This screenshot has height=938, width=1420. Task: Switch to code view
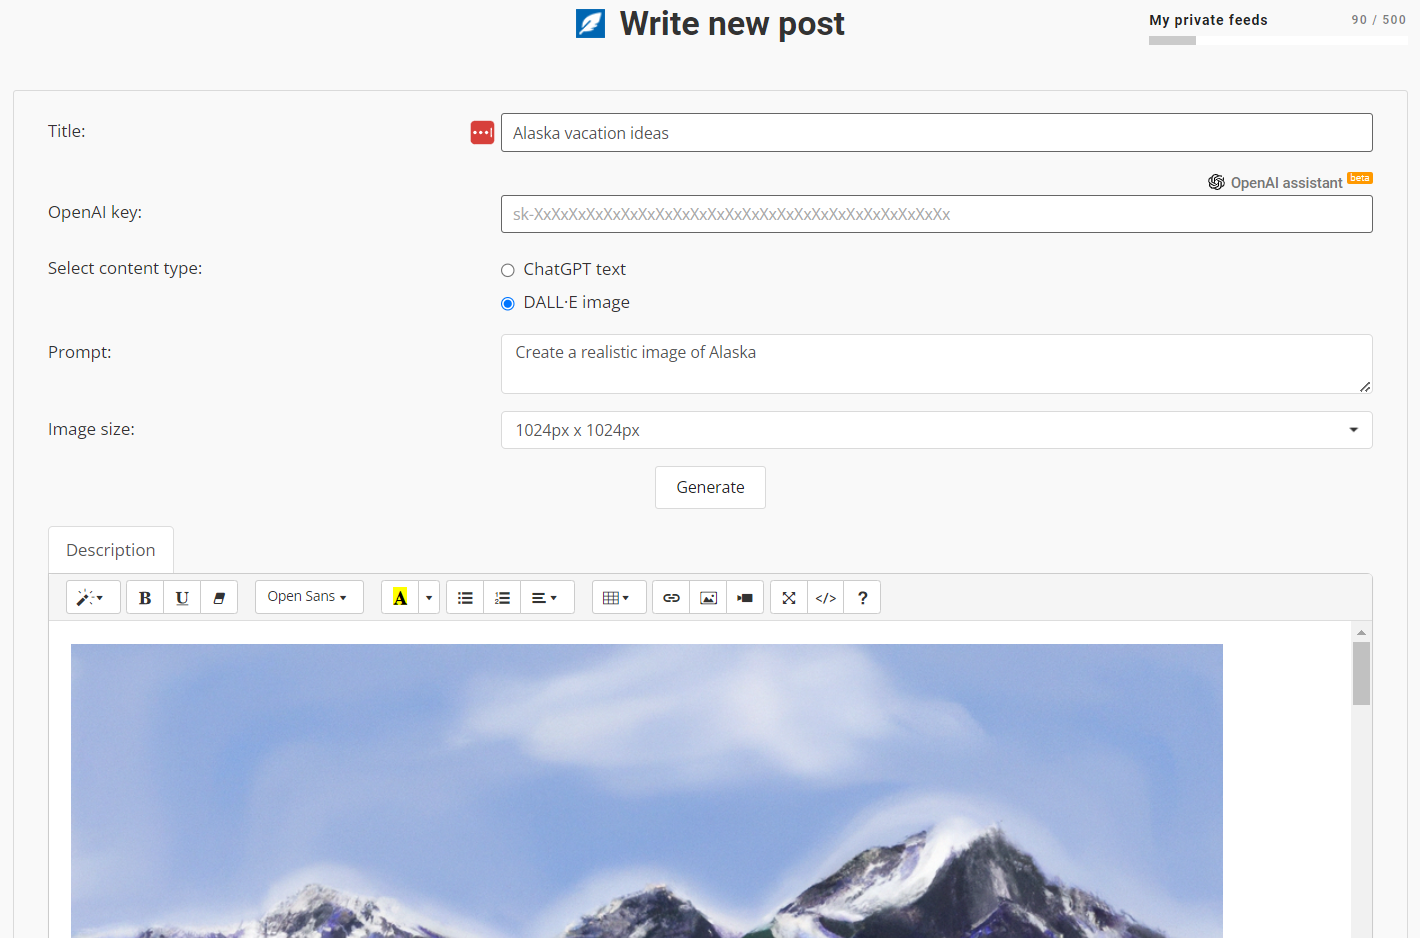(x=826, y=597)
